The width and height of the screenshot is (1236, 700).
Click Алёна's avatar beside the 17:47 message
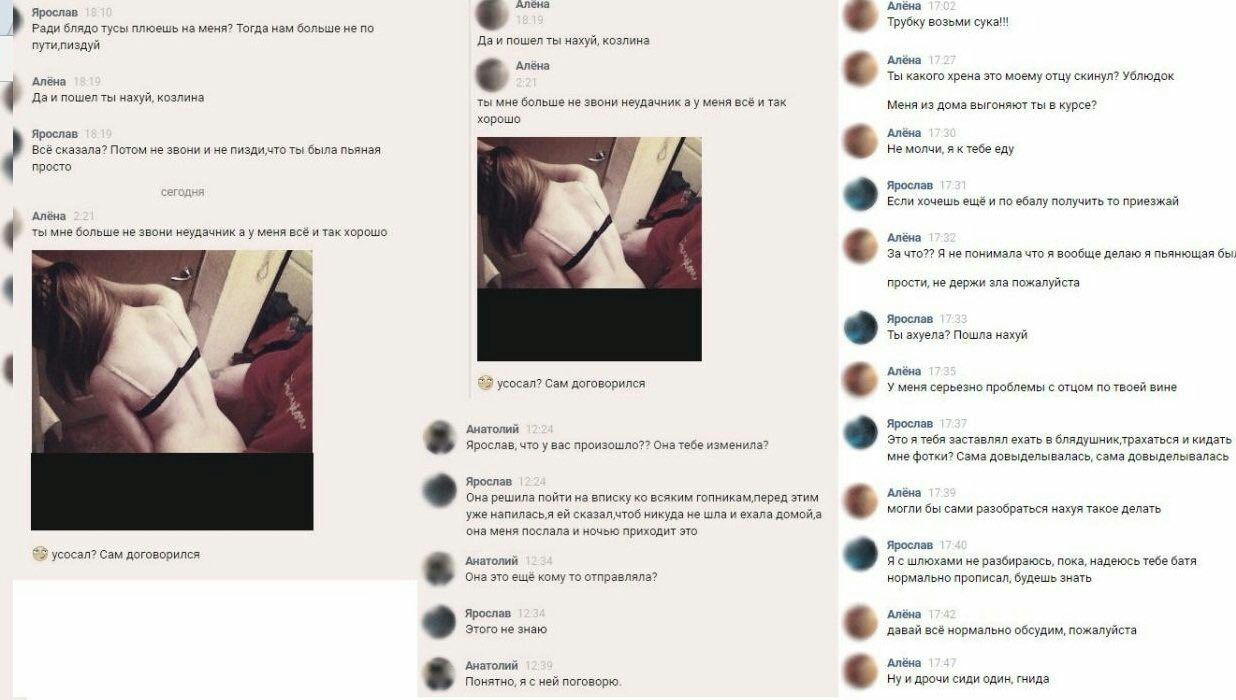click(861, 670)
